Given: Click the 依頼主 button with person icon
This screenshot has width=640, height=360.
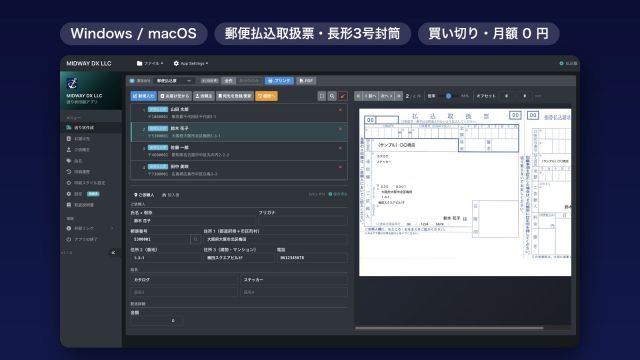Looking at the screenshot, I should pos(203,96).
